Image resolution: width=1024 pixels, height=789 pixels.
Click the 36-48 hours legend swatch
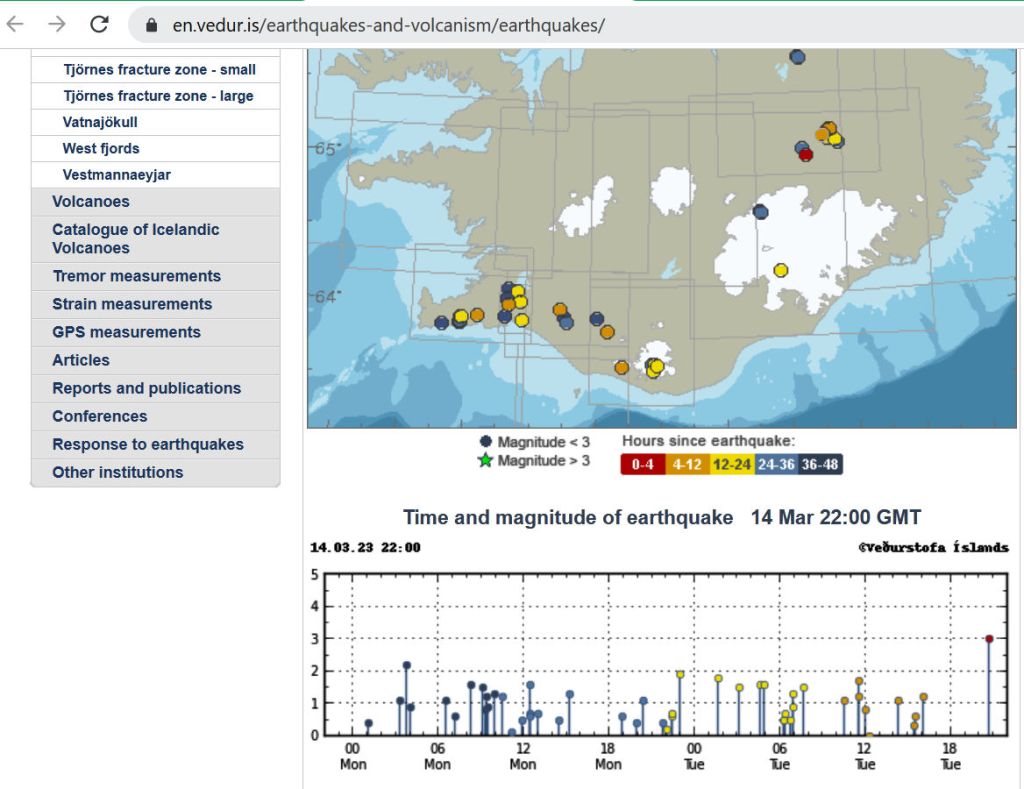click(821, 464)
